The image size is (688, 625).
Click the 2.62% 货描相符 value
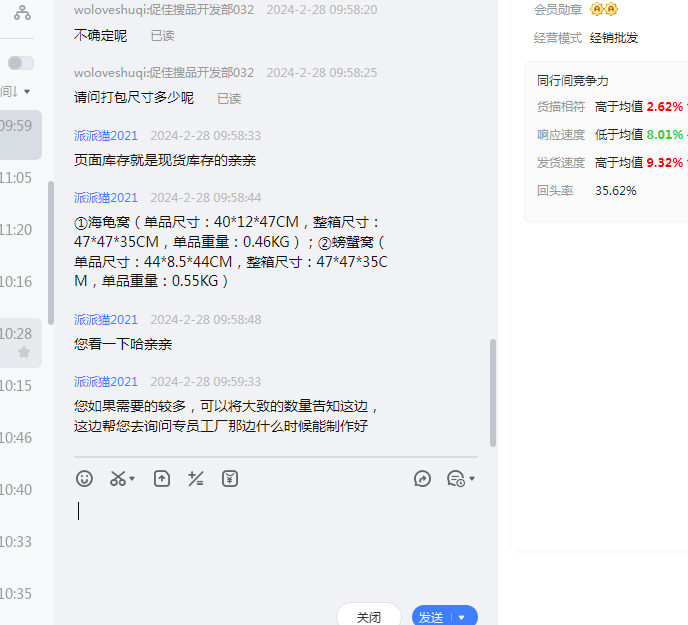pyautogui.click(x=664, y=107)
